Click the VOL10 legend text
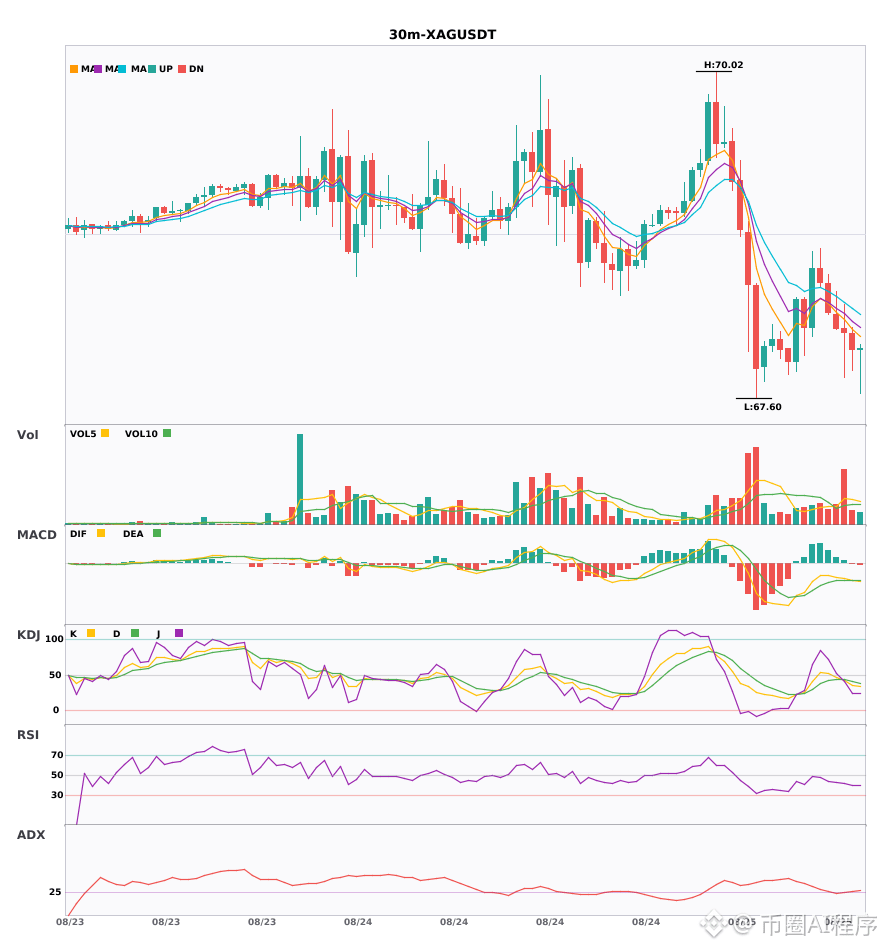 [141, 434]
